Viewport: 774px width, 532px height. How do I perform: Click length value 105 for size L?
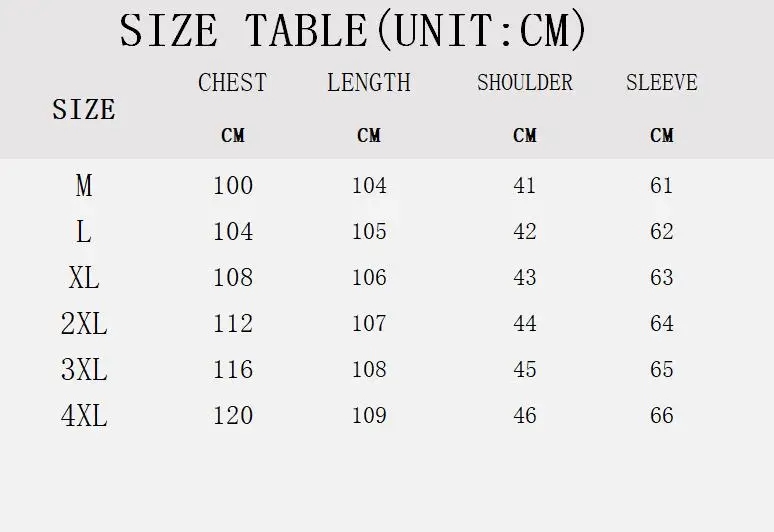click(x=369, y=231)
